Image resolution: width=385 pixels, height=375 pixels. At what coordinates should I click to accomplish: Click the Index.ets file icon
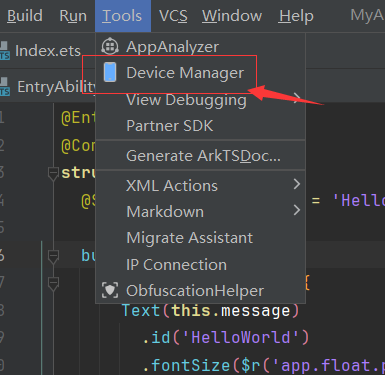click(5, 51)
